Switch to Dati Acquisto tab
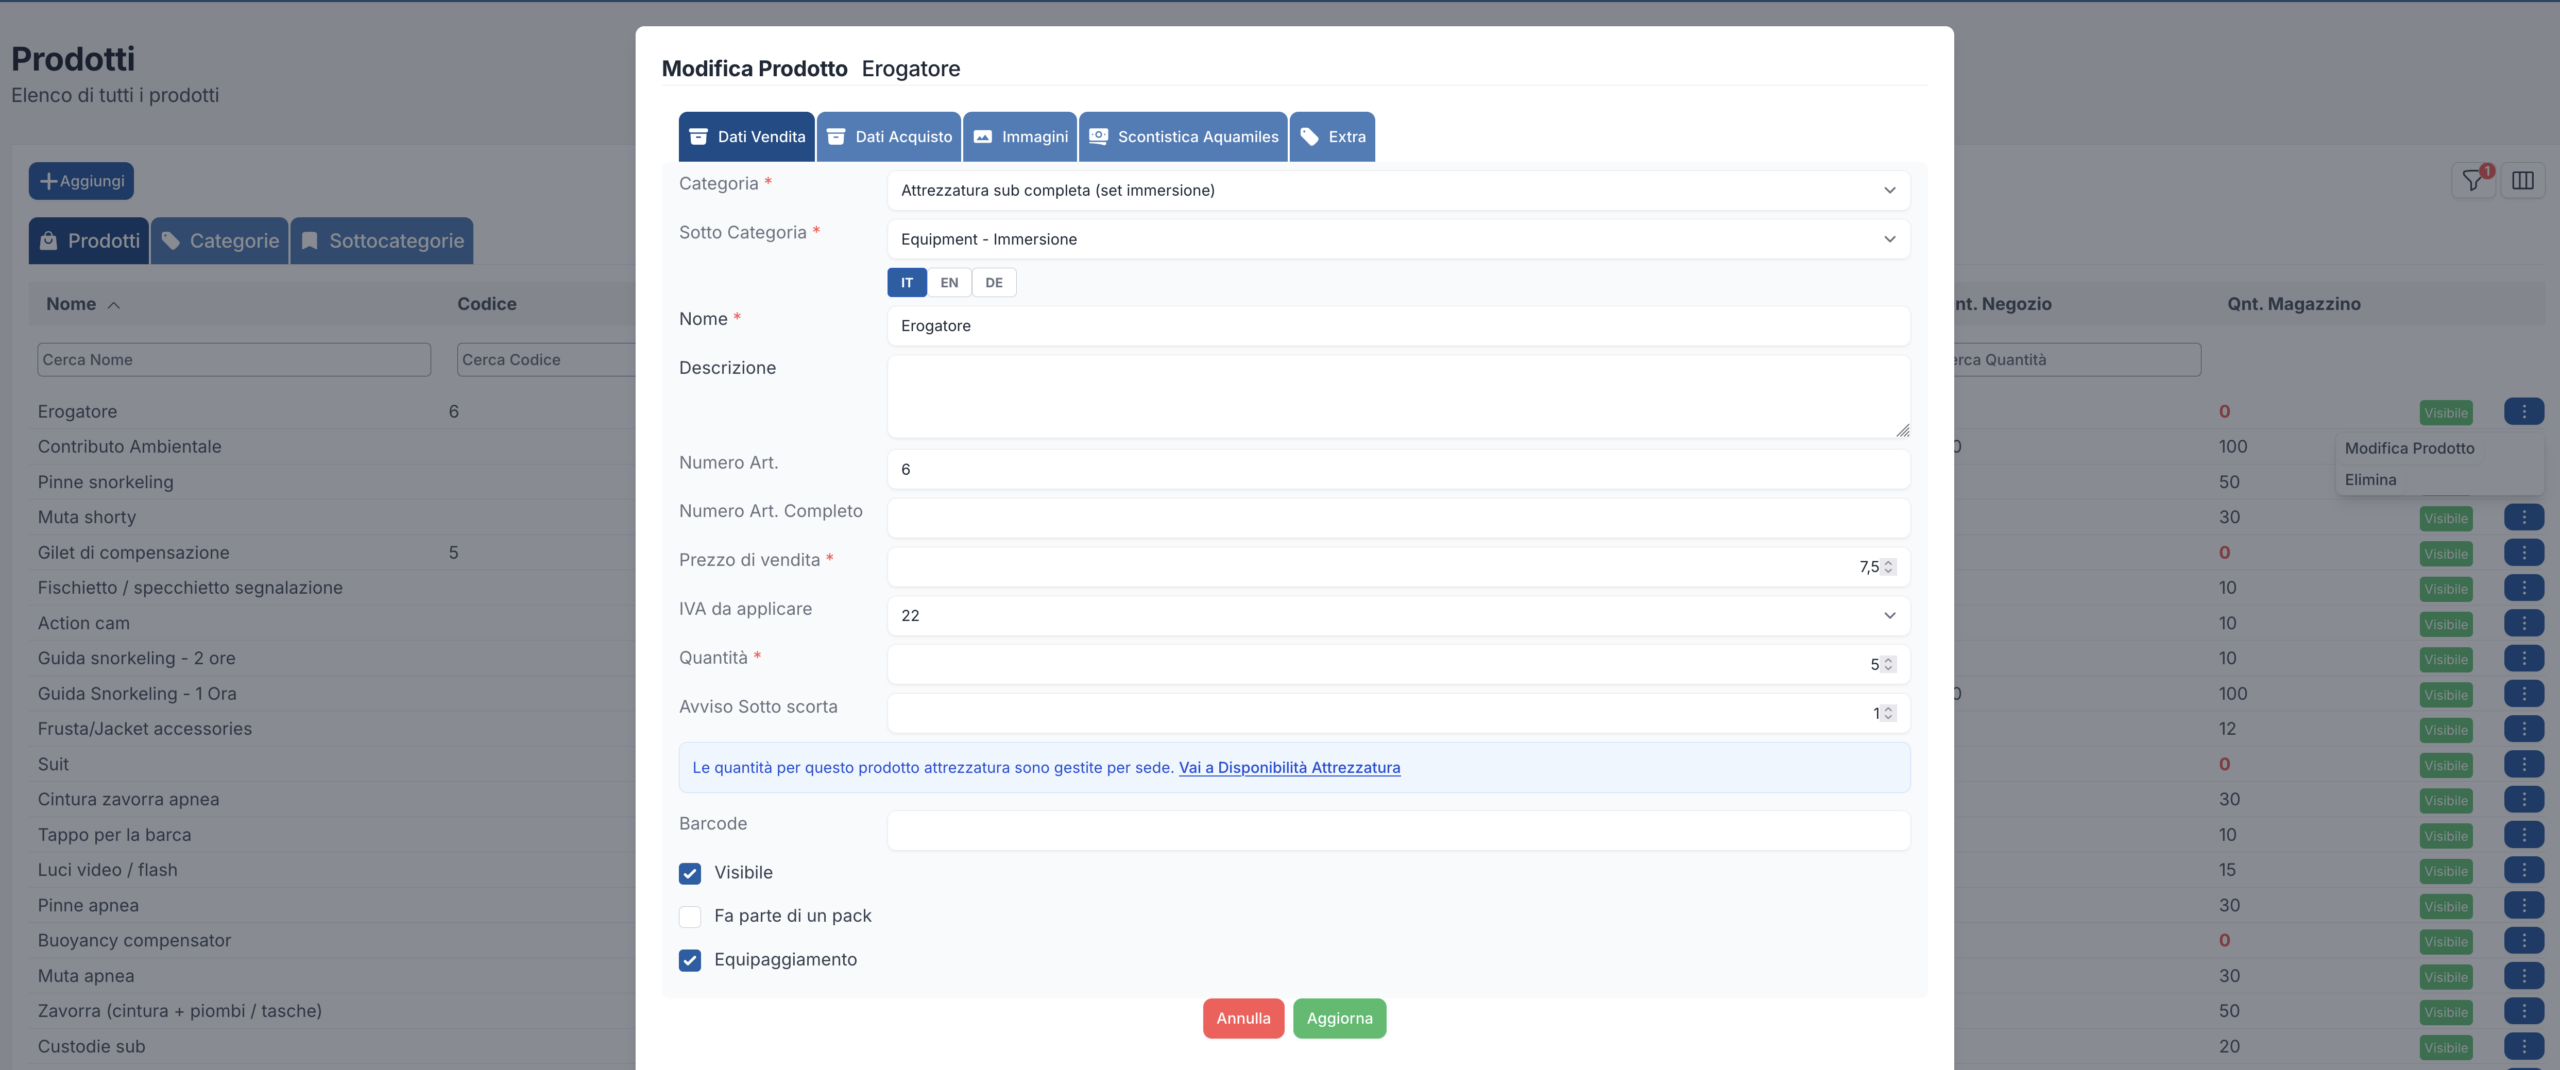2560x1070 pixels. tap(889, 137)
